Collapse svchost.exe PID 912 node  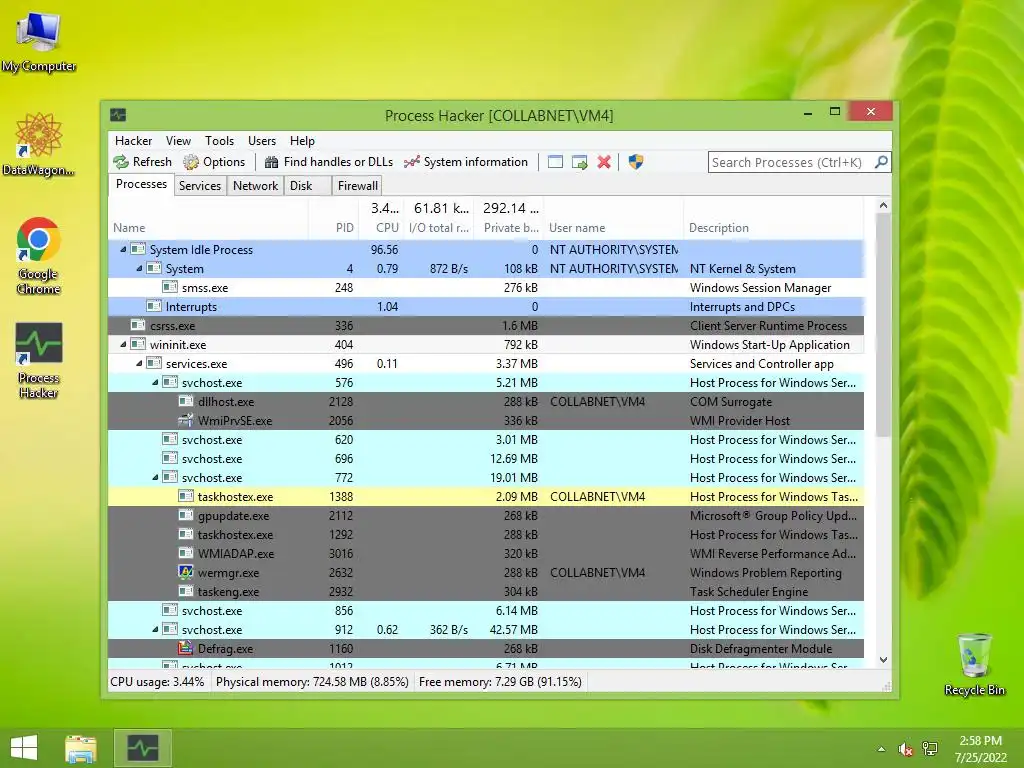pos(155,630)
